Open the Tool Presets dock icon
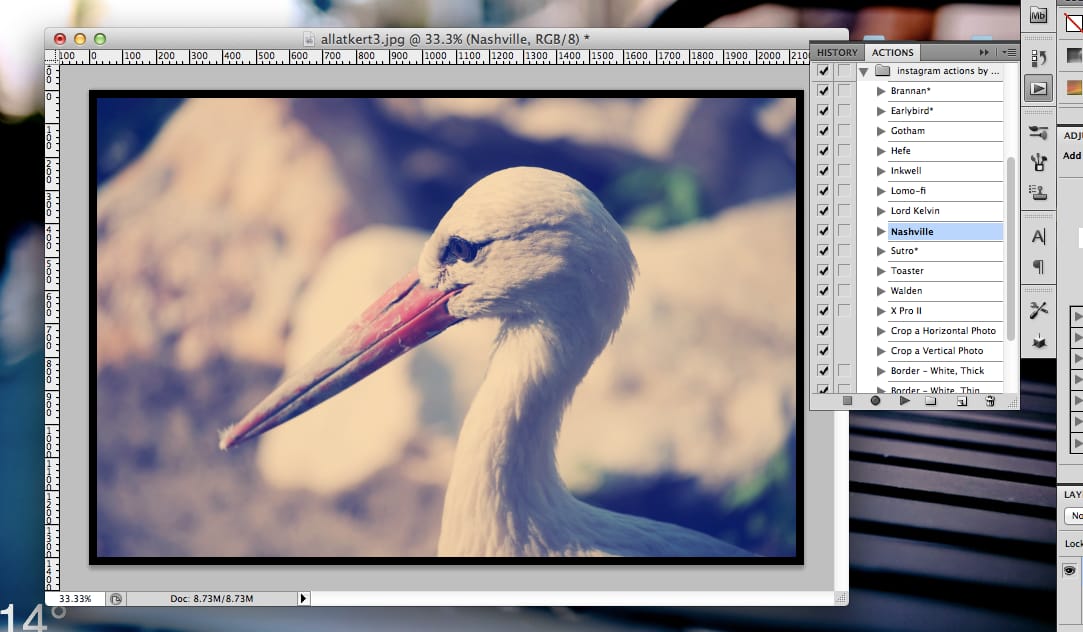The width and height of the screenshot is (1083, 632). point(1038,310)
